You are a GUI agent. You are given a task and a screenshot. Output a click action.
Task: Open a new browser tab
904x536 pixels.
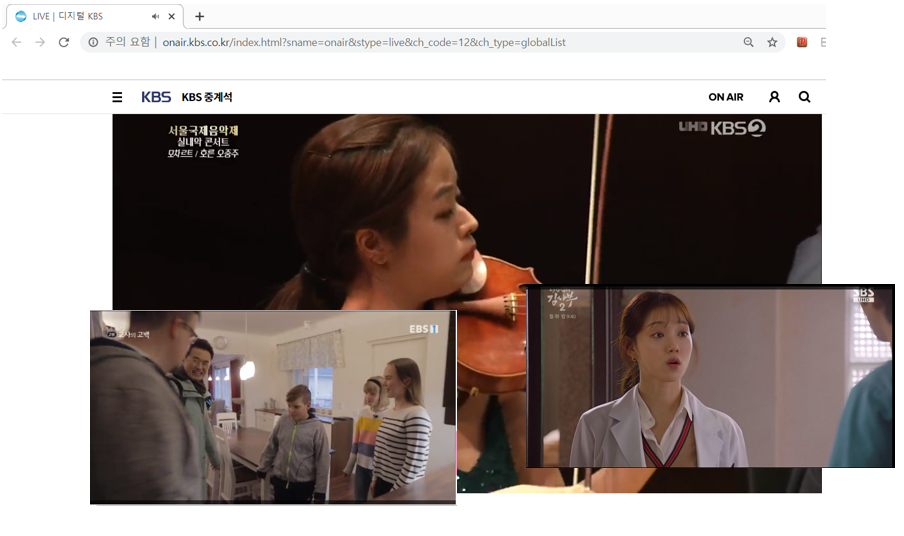pos(199,16)
